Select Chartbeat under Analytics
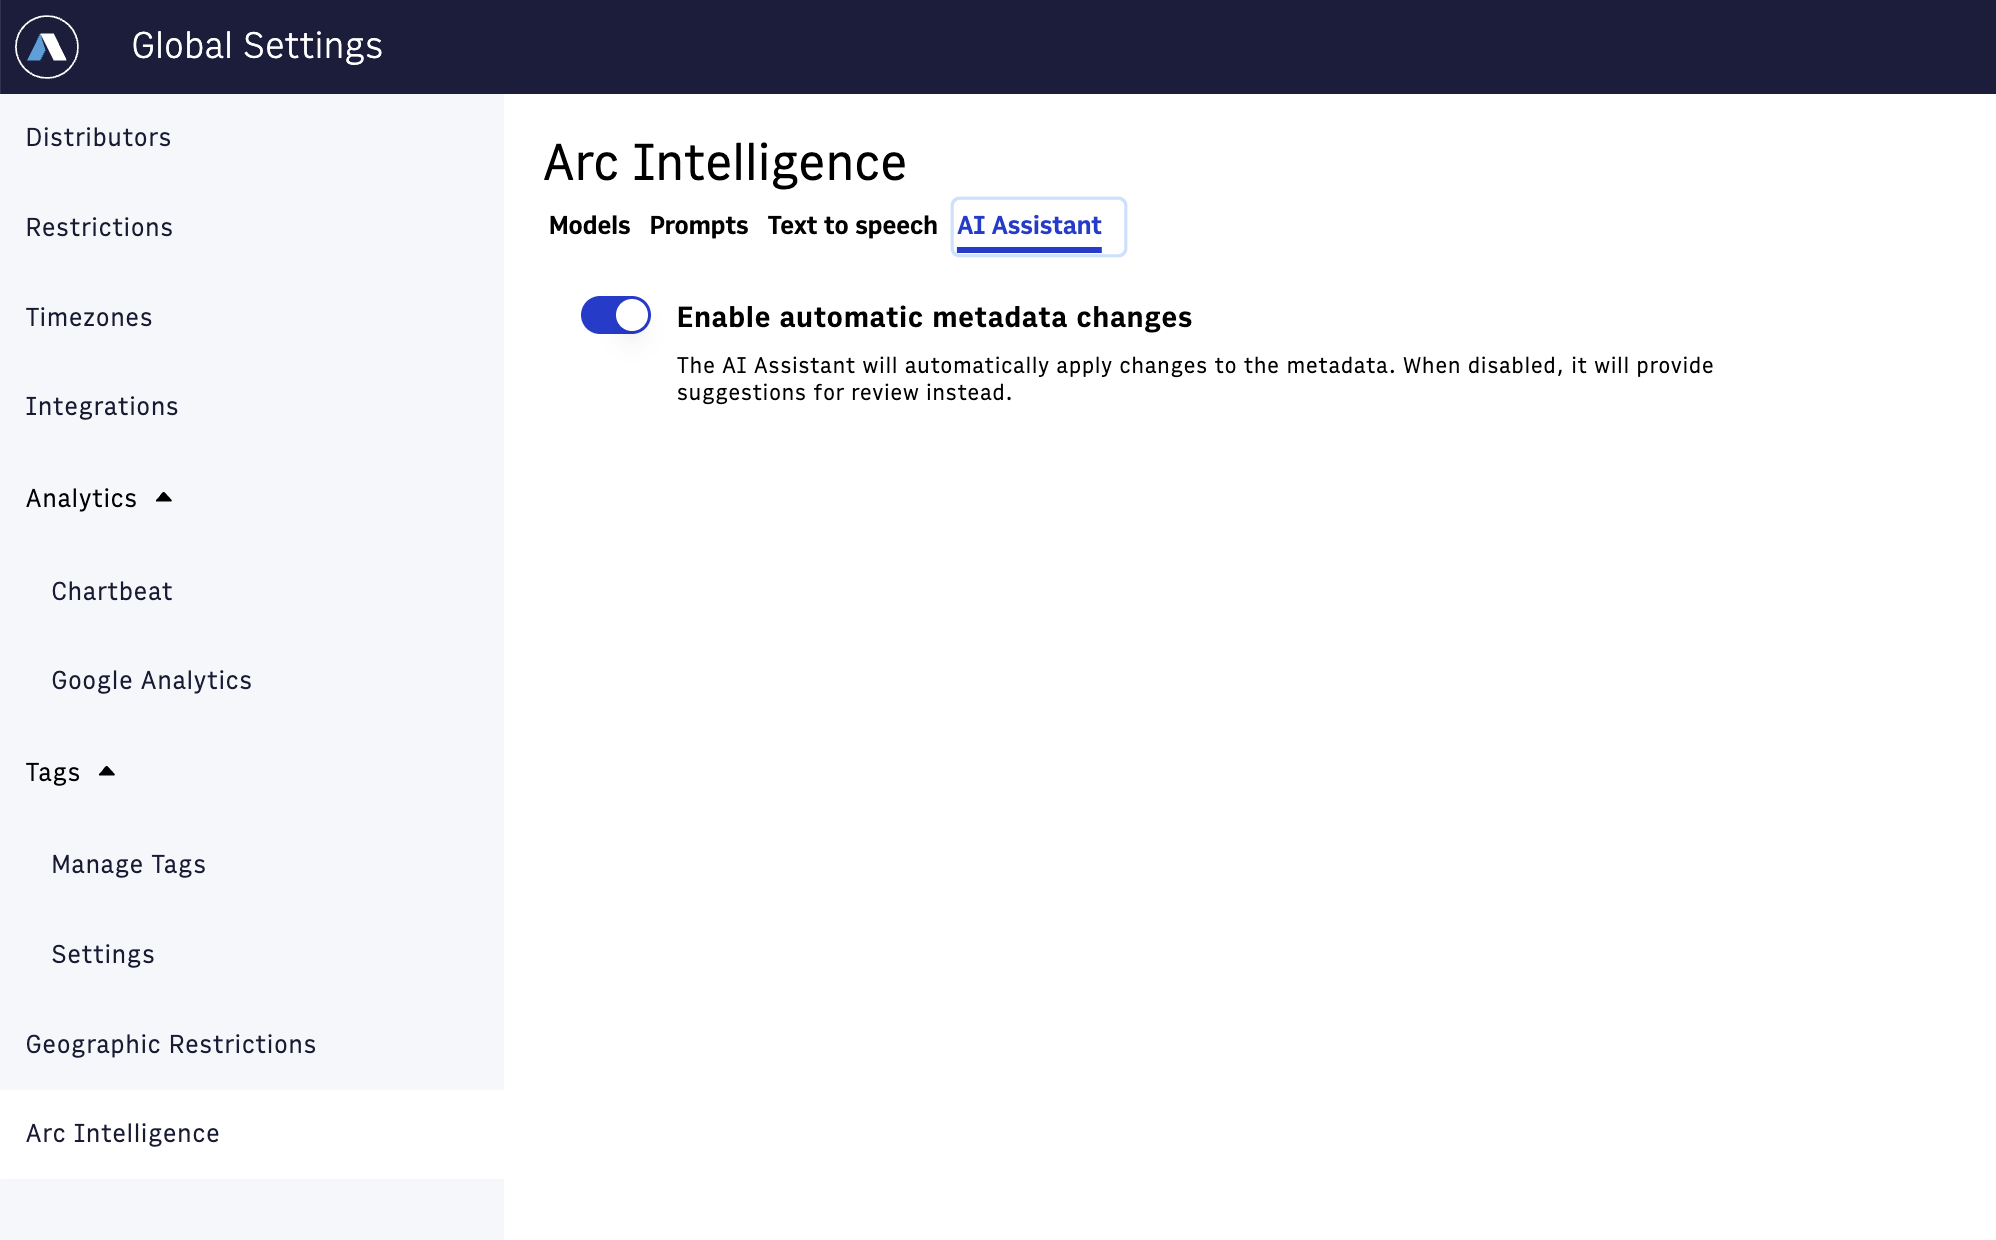 (111, 591)
